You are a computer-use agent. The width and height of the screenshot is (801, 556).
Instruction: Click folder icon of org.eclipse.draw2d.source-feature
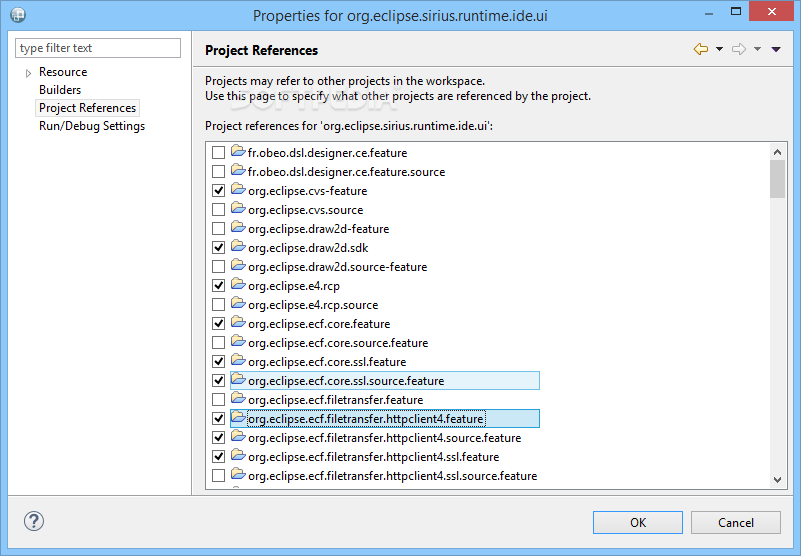238,265
